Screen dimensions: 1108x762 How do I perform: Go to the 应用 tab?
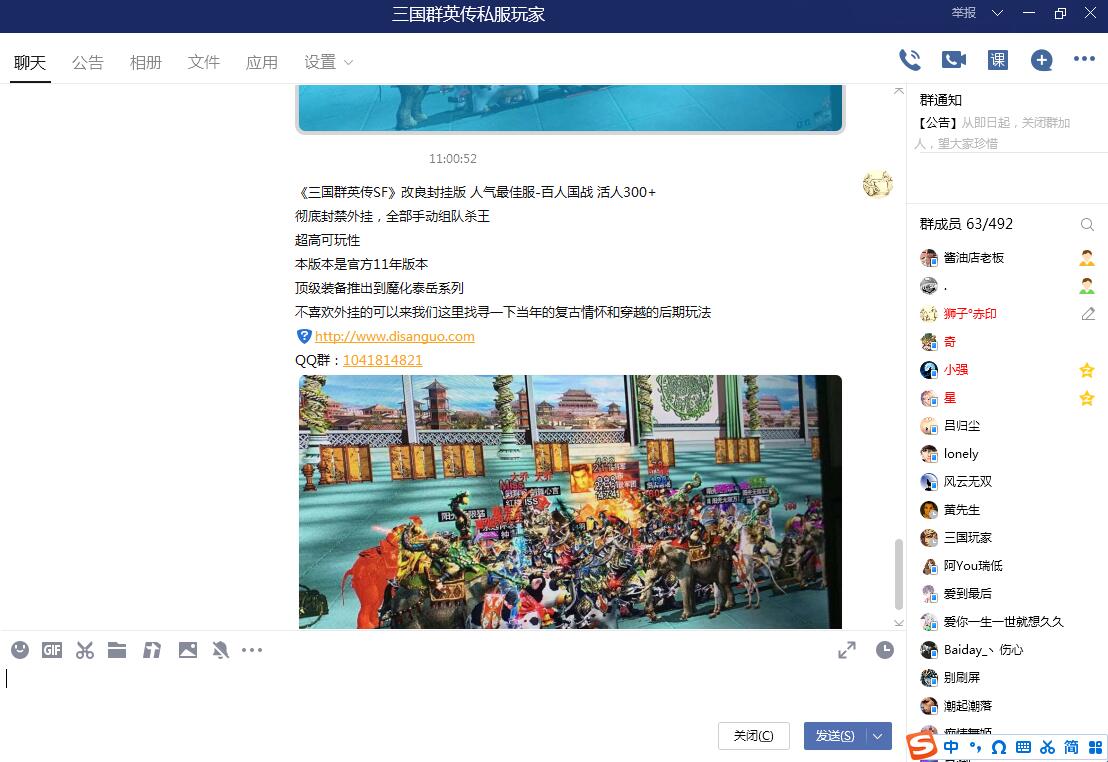click(x=261, y=62)
